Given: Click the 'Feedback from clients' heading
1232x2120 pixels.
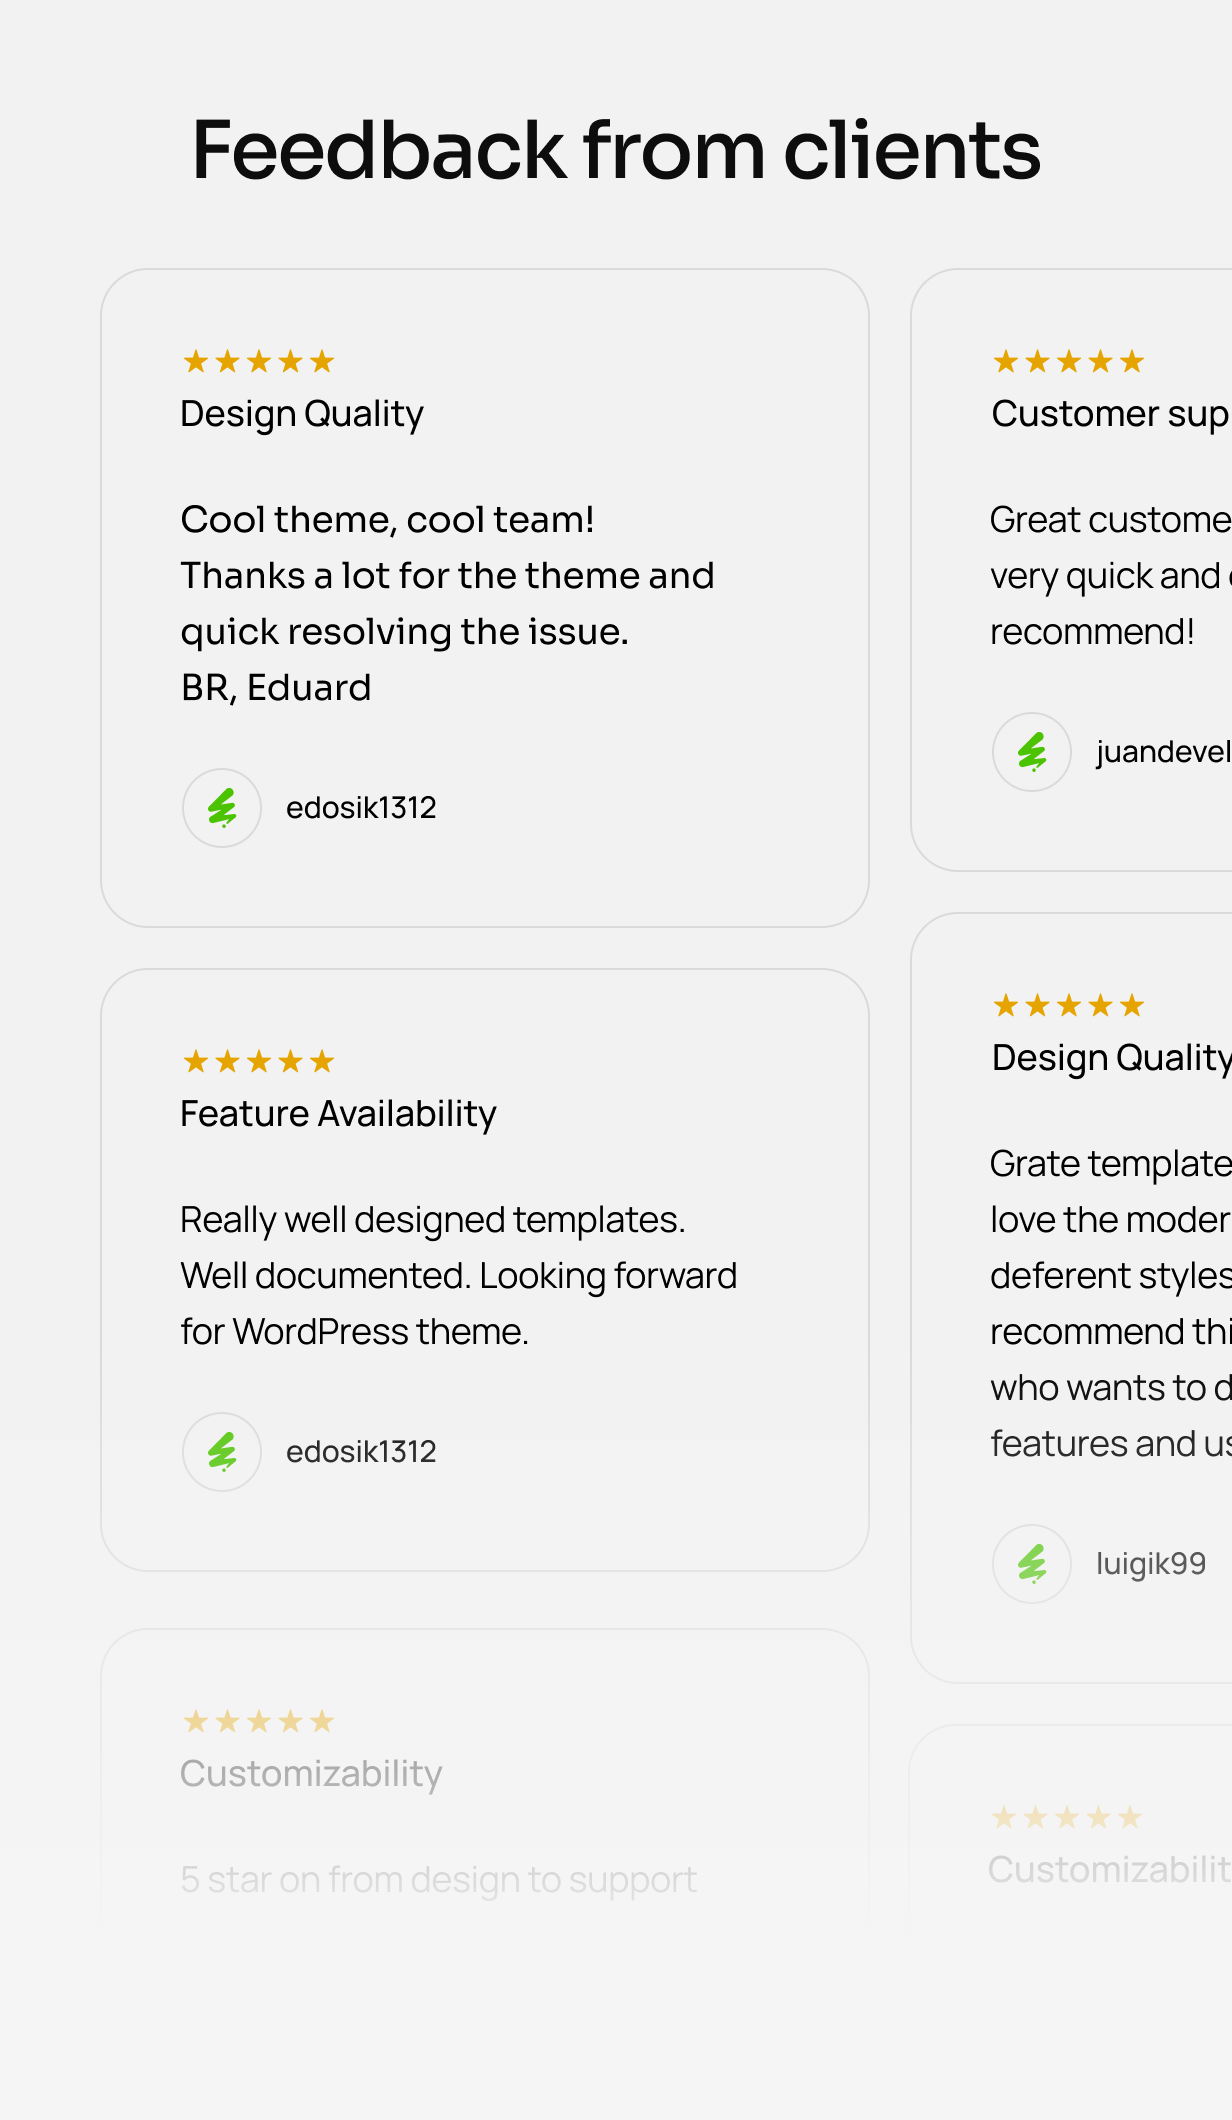Looking at the screenshot, I should click(616, 150).
